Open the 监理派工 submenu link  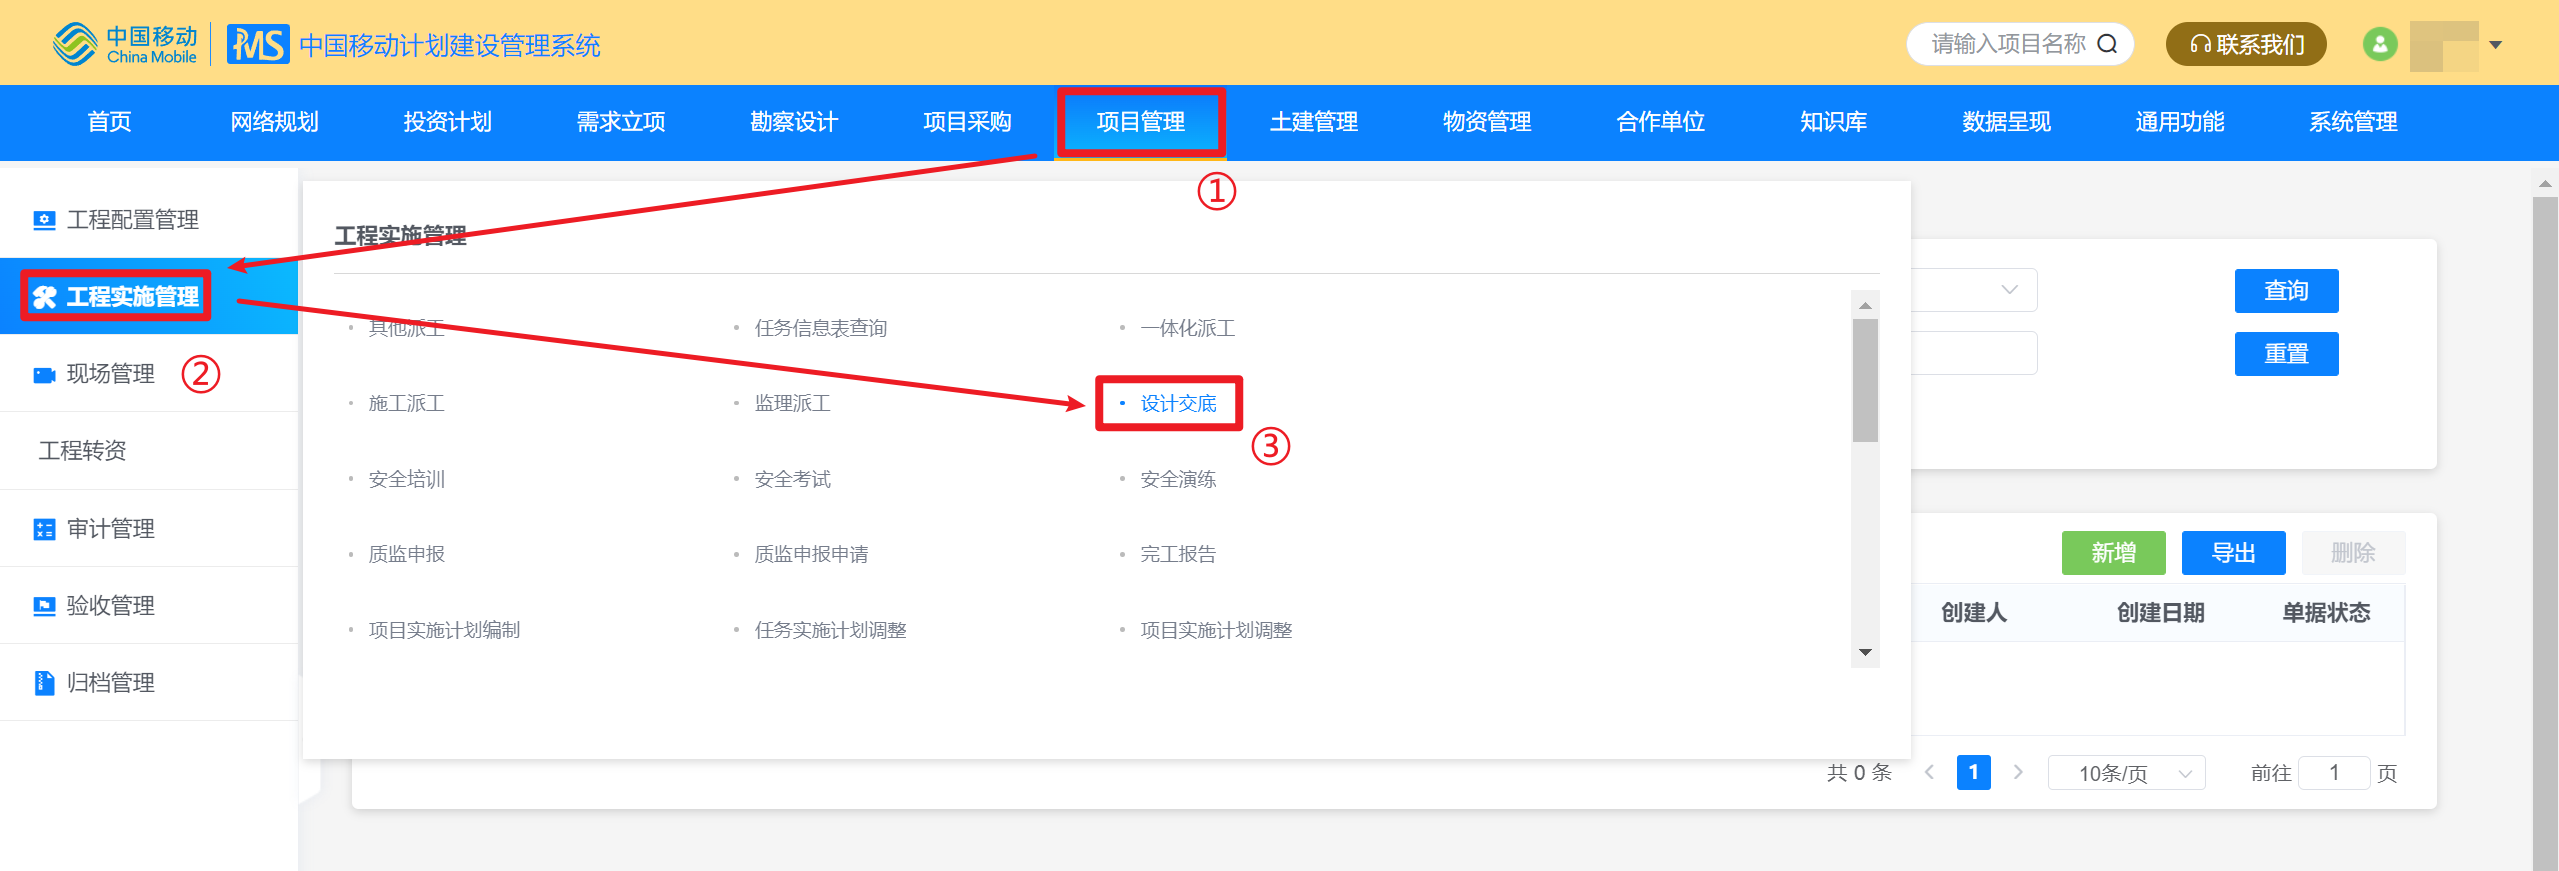click(792, 404)
